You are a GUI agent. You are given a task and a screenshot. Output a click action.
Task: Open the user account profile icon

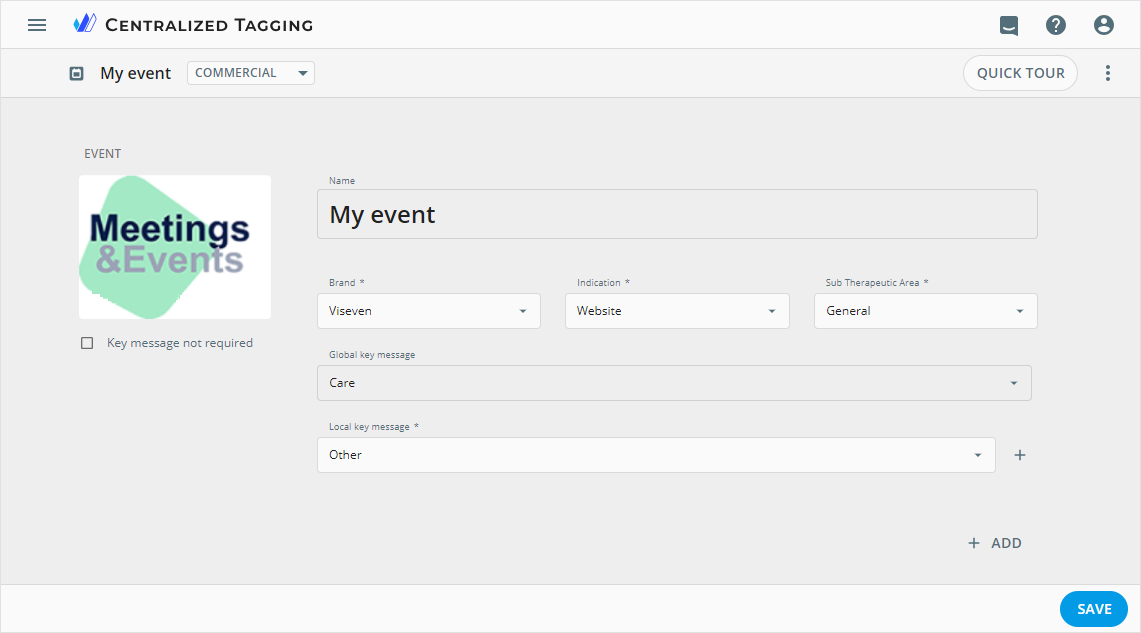click(1104, 25)
